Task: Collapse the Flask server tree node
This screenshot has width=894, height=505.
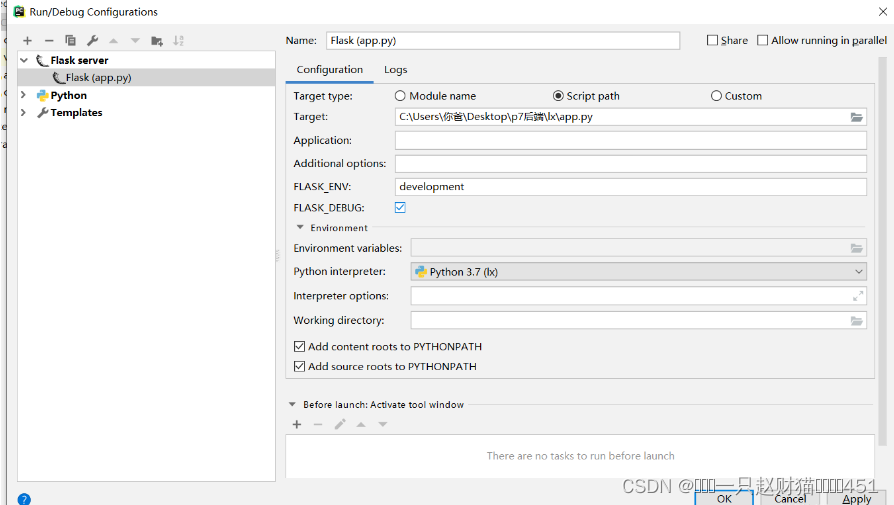Action: click(24, 60)
